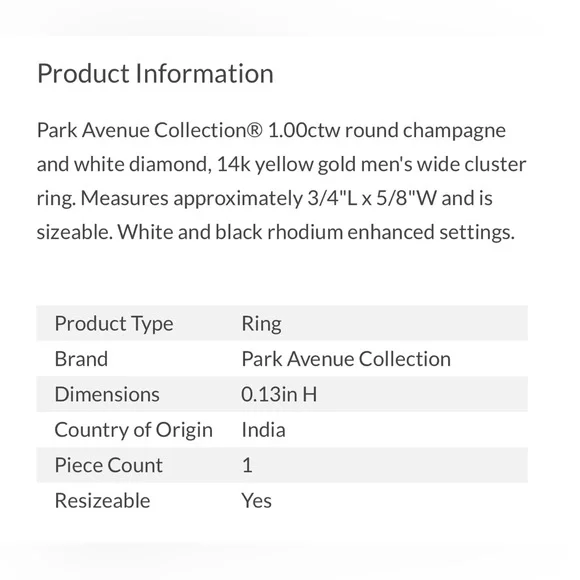Click the Product Information heading
Image resolution: width=580 pixels, height=580 pixels.
pos(155,73)
